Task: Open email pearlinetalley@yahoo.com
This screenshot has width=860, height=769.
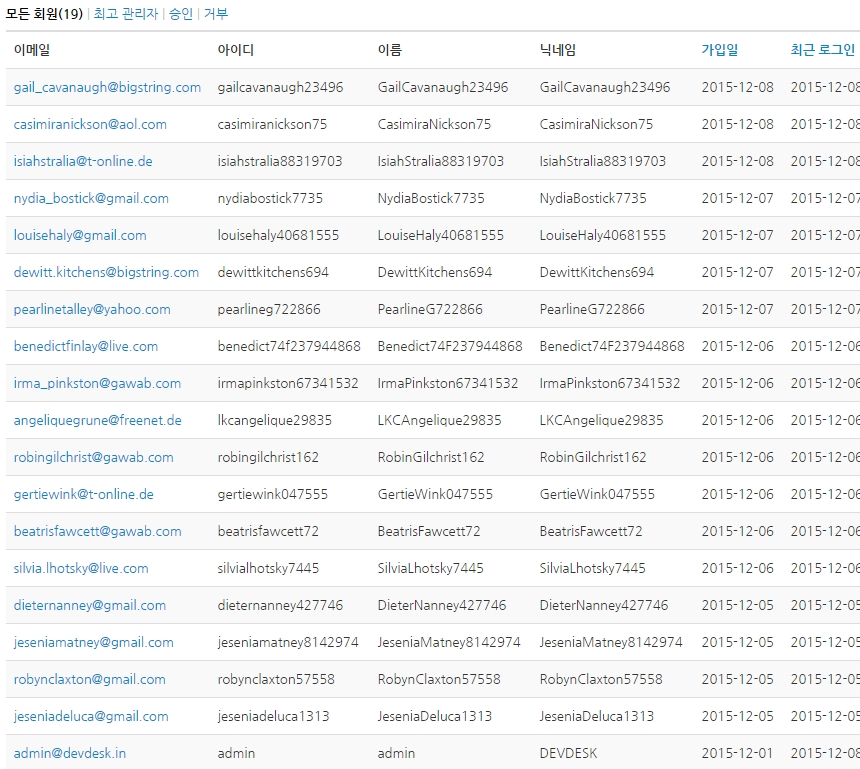Action: [92, 309]
